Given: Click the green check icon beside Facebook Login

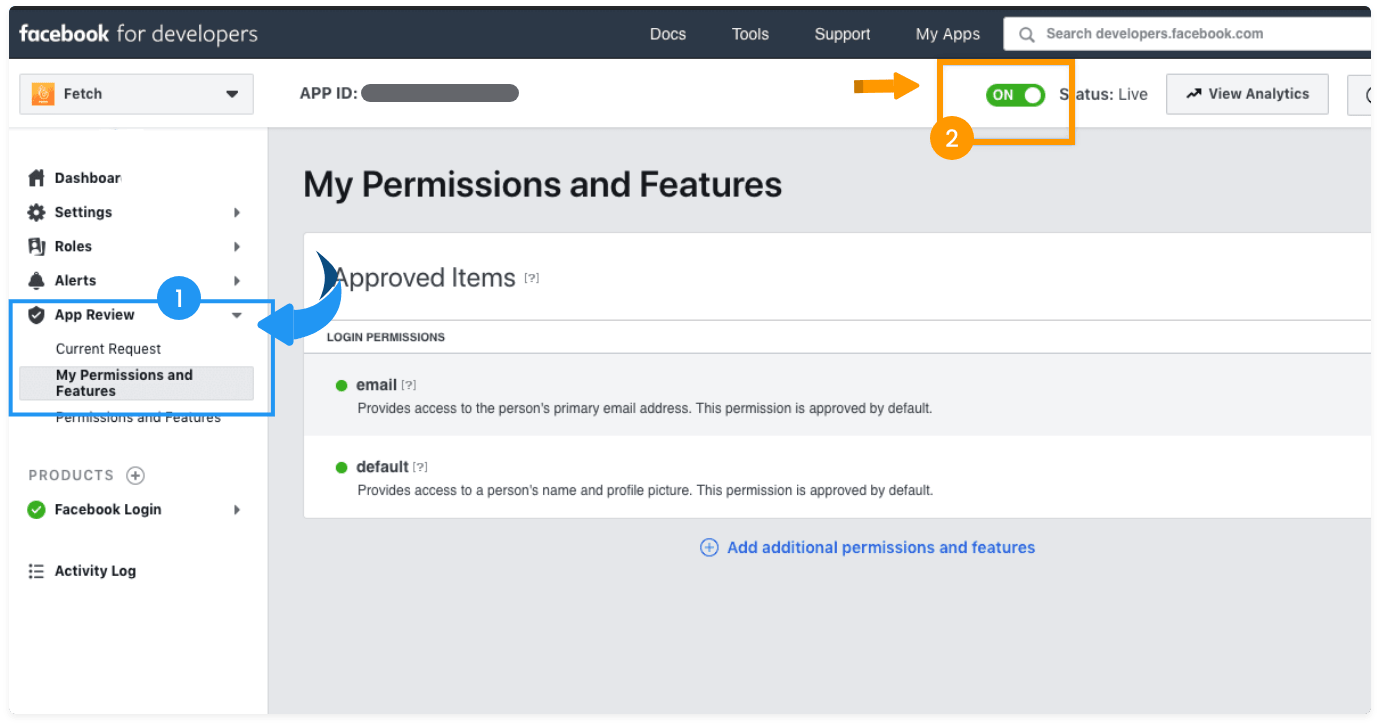Looking at the screenshot, I should [x=36, y=510].
